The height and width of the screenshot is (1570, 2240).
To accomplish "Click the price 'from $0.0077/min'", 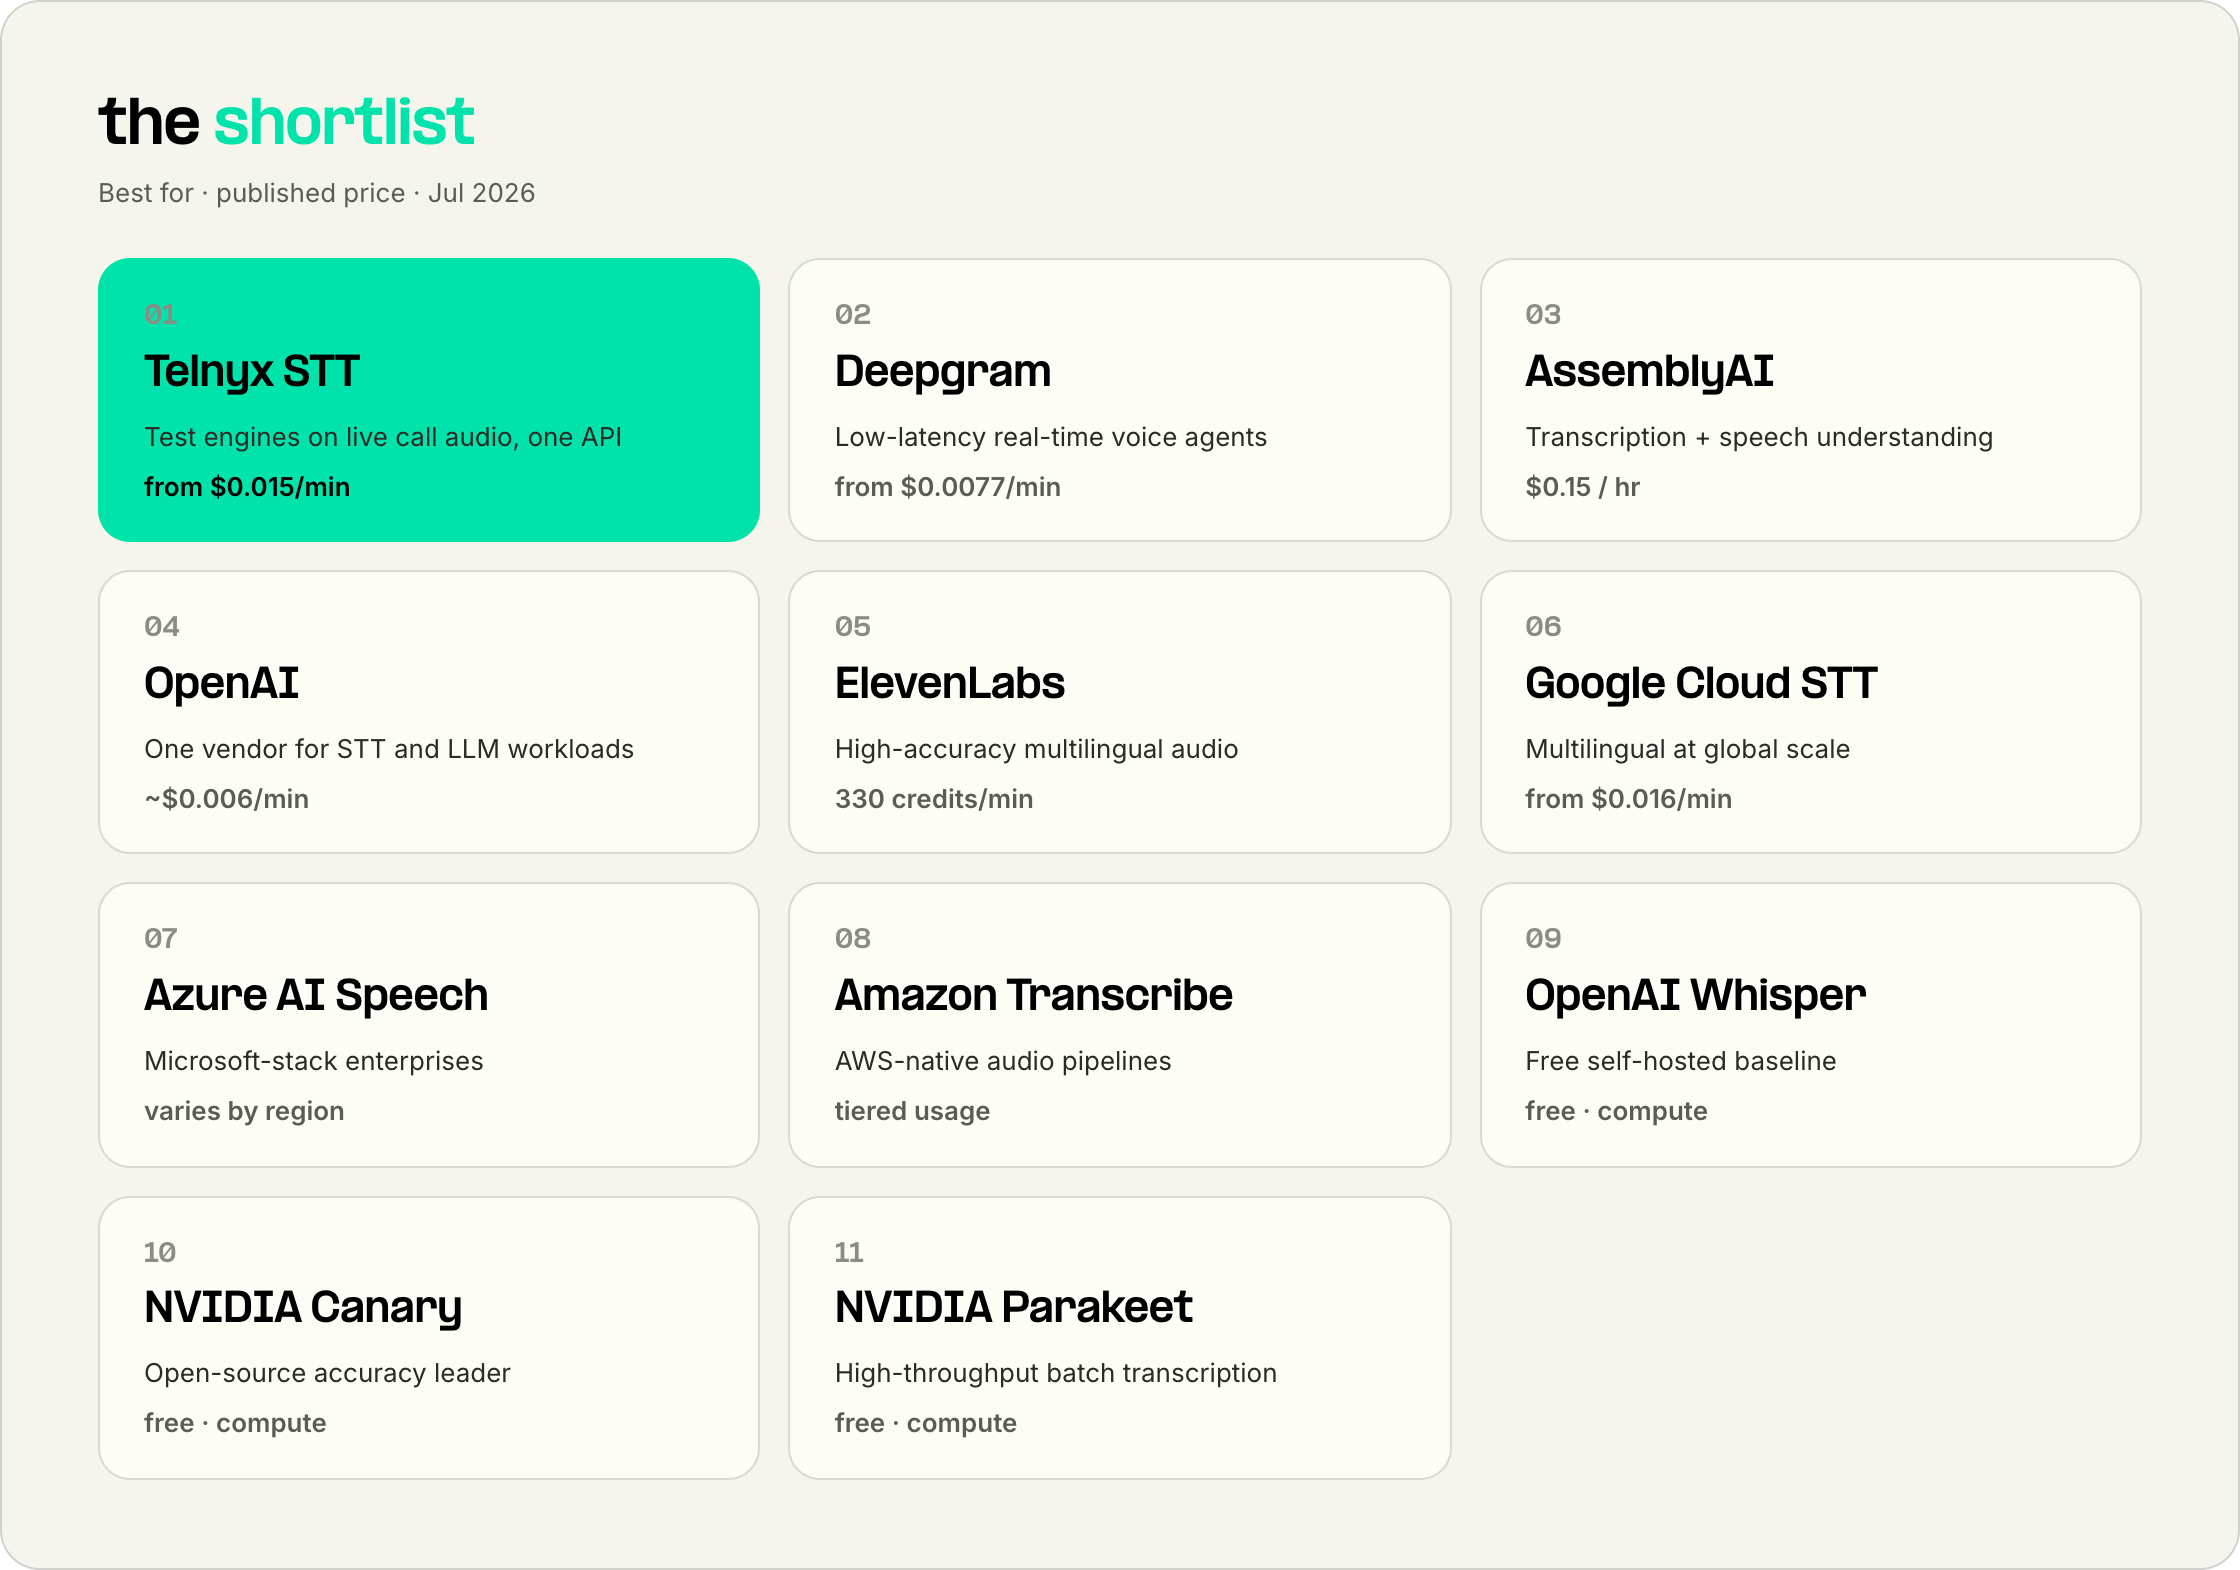I will [948, 487].
